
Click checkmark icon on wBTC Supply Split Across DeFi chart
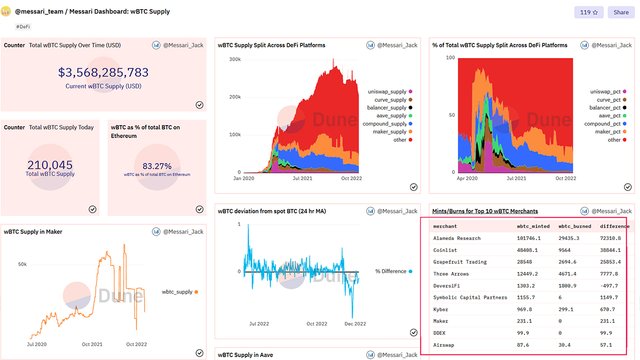click(x=413, y=187)
